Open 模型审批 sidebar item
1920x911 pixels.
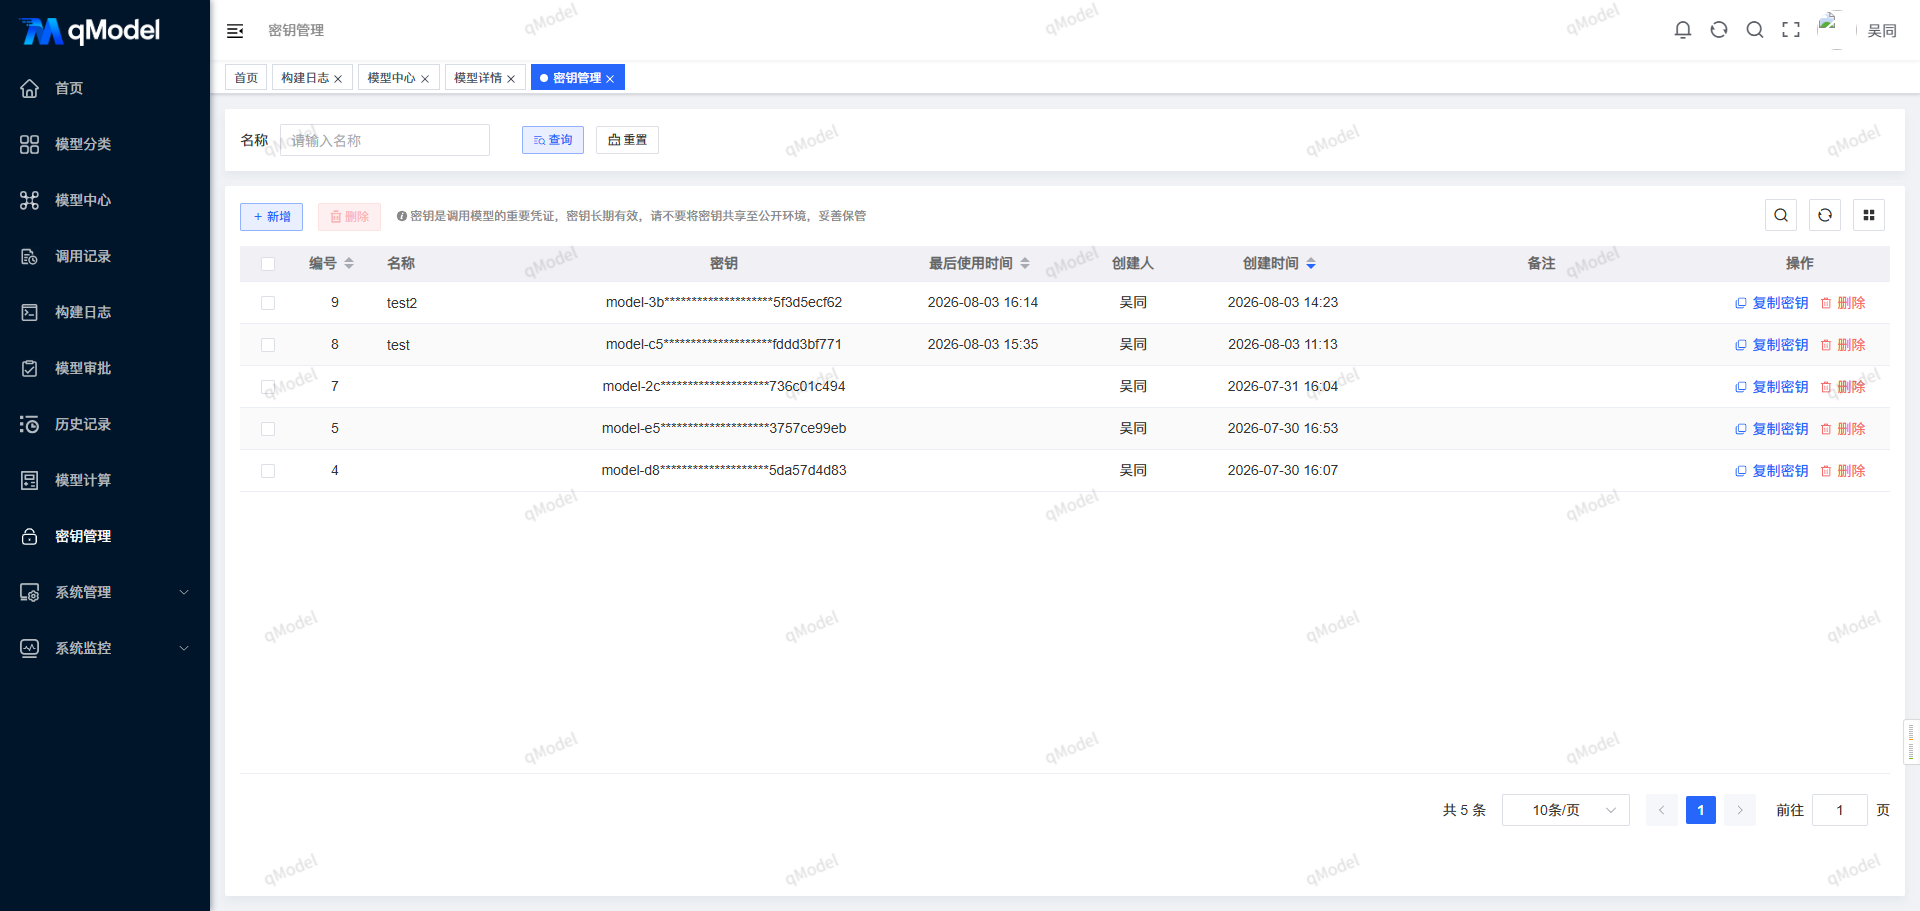(x=105, y=368)
